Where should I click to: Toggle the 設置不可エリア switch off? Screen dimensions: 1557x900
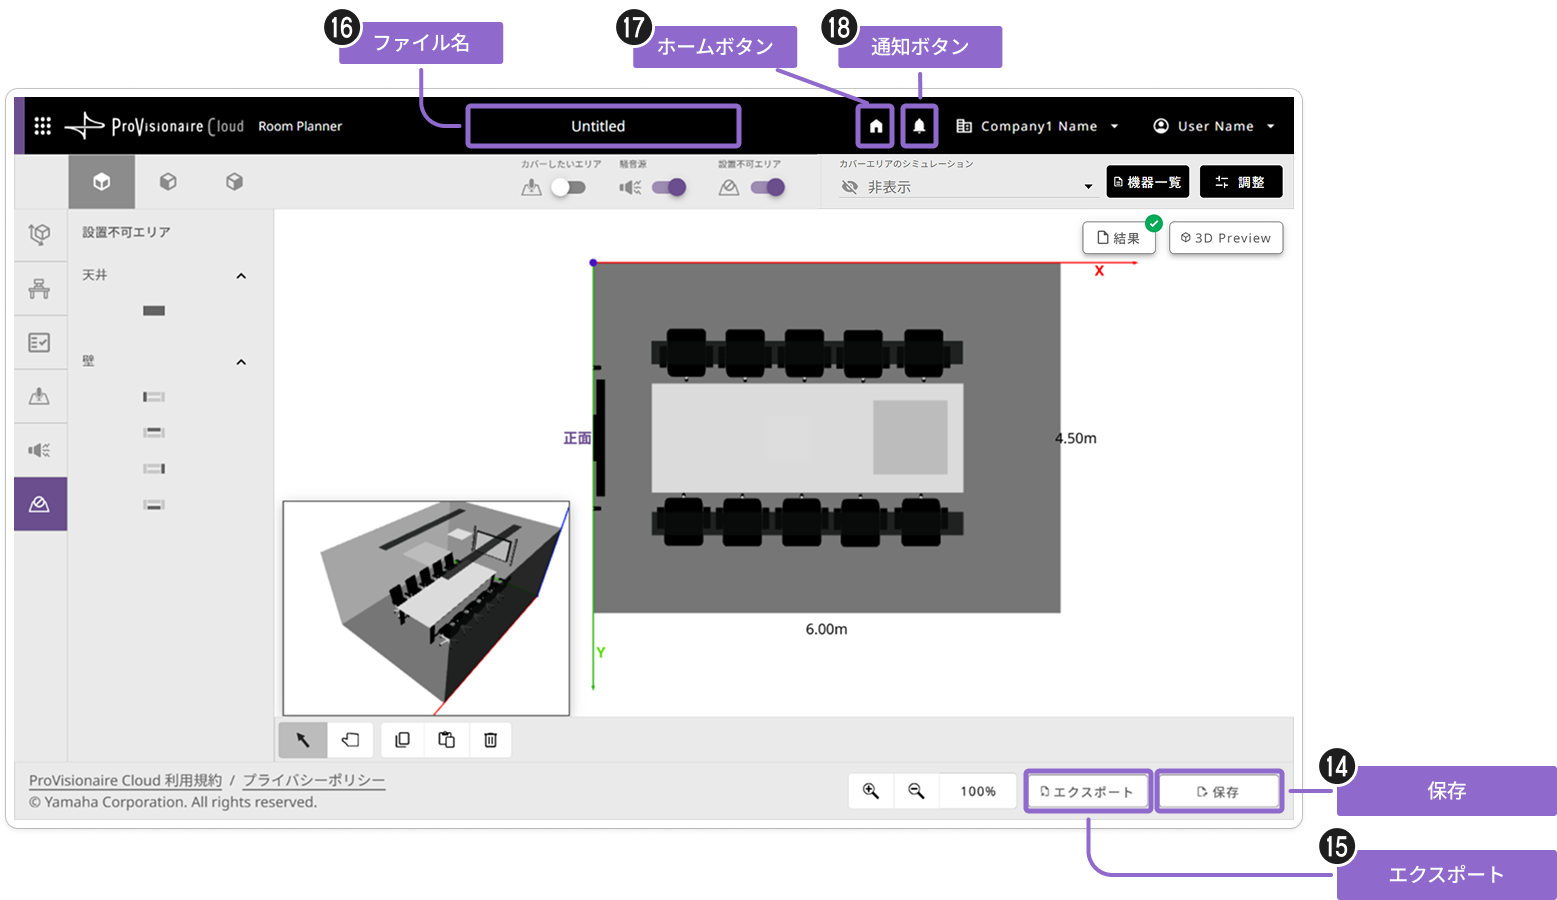[768, 187]
